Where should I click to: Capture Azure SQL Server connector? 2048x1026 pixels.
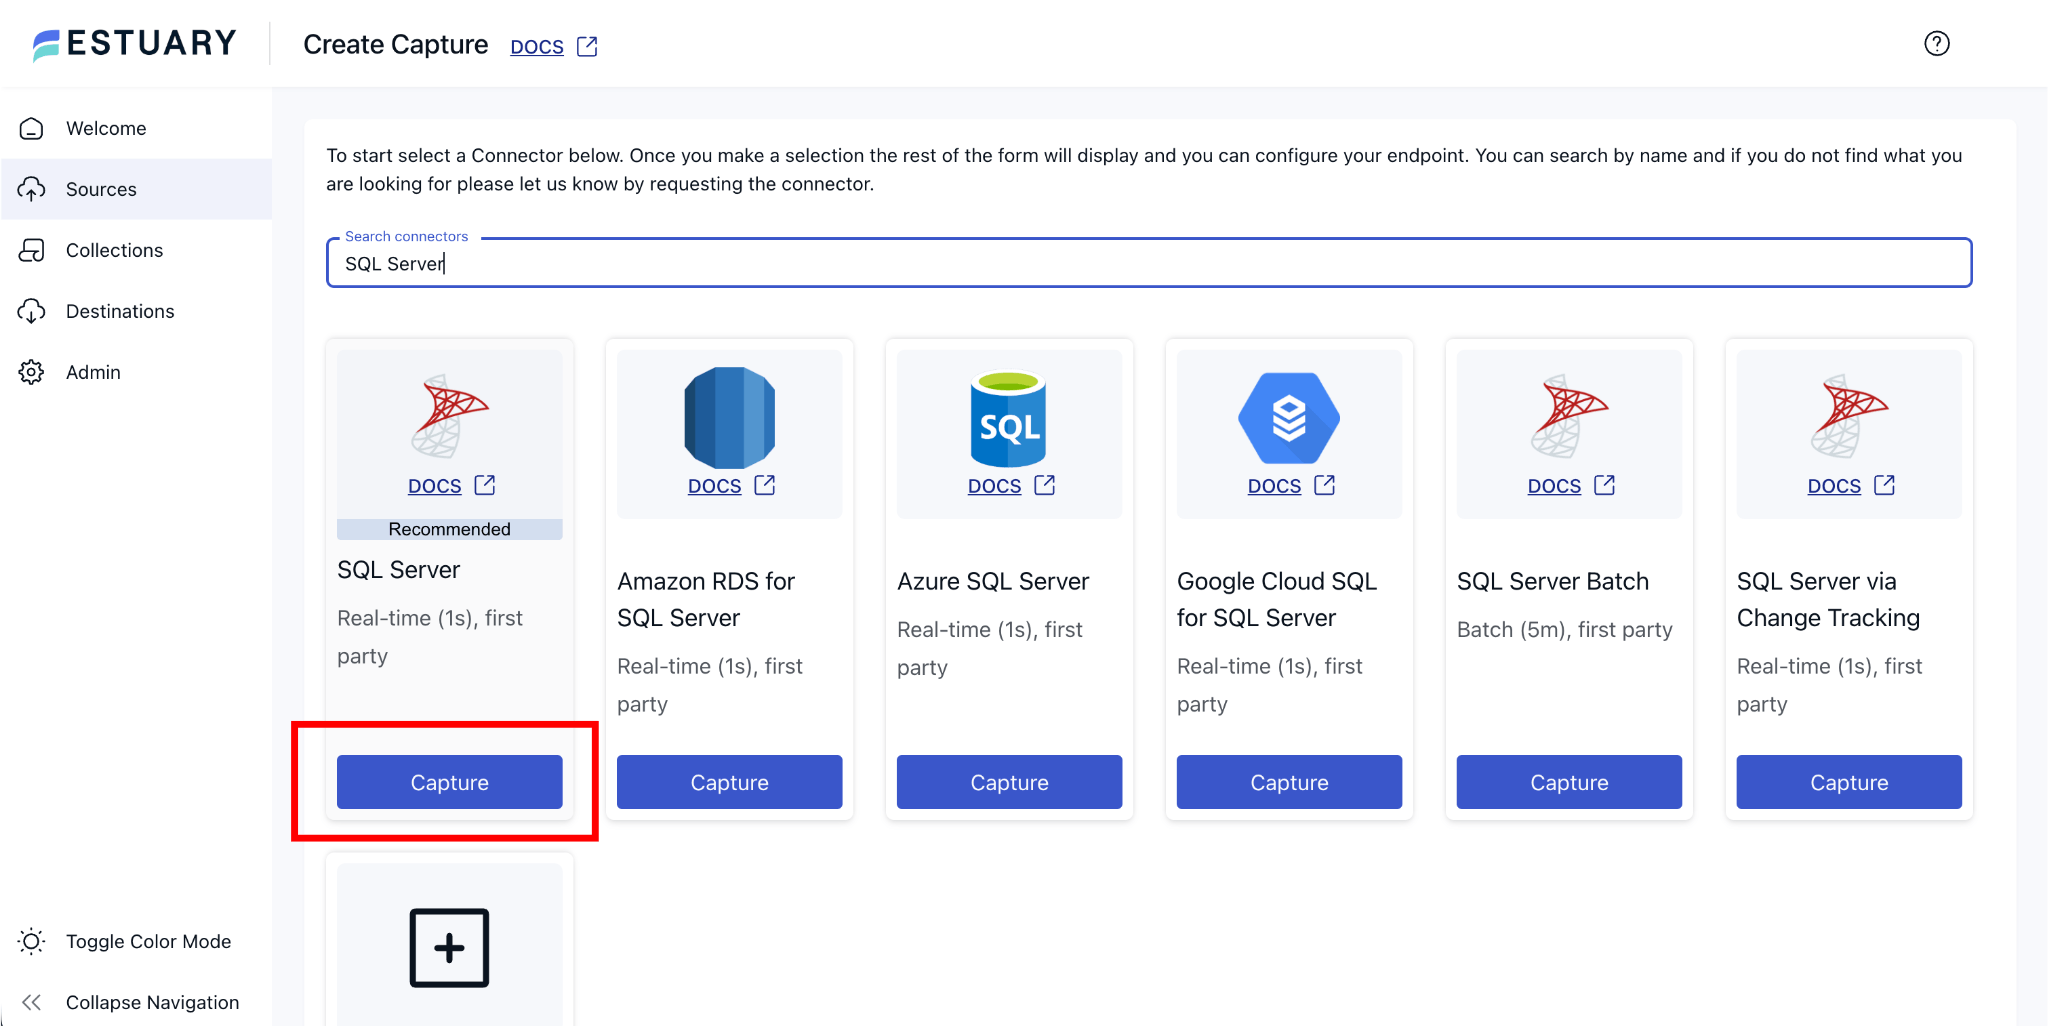(x=1010, y=782)
